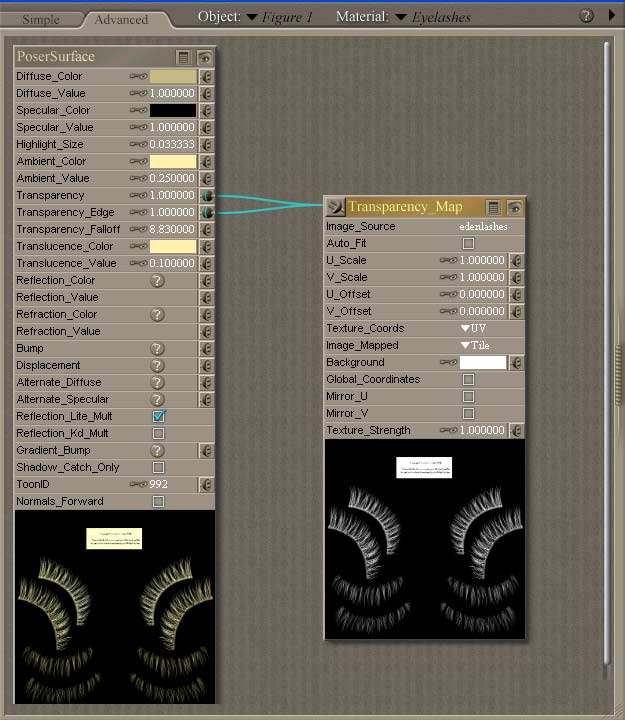Click the Diffuse_Value animation key icon
625x720 pixels.
(x=138, y=93)
